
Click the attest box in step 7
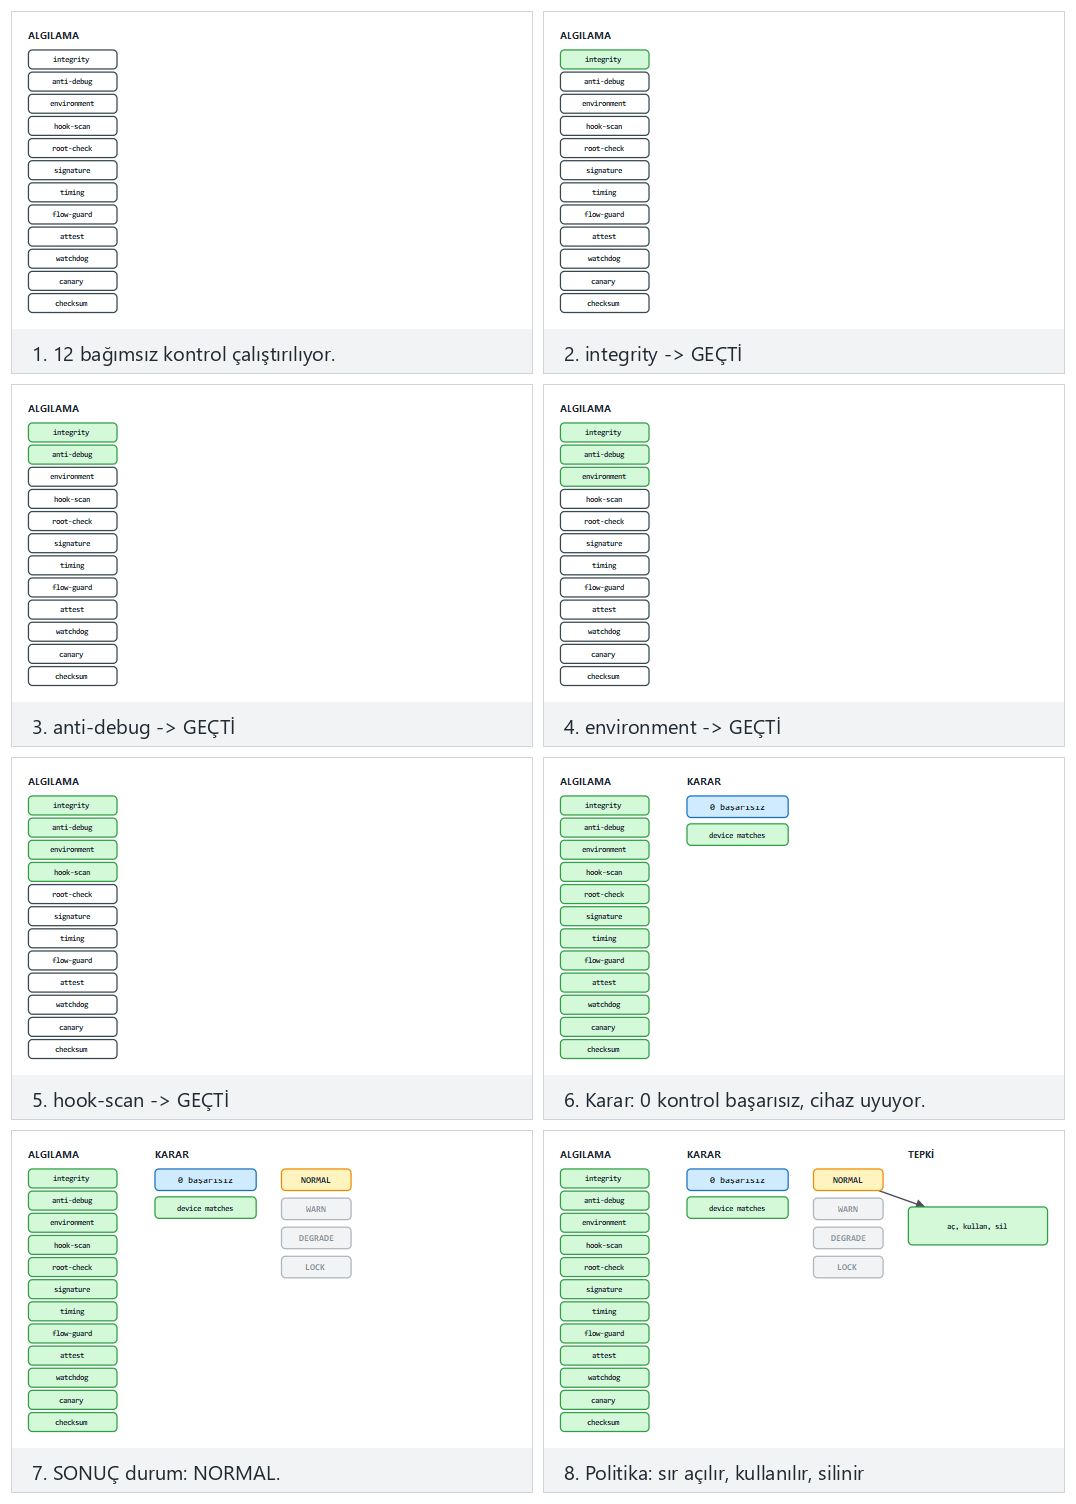click(72, 1356)
